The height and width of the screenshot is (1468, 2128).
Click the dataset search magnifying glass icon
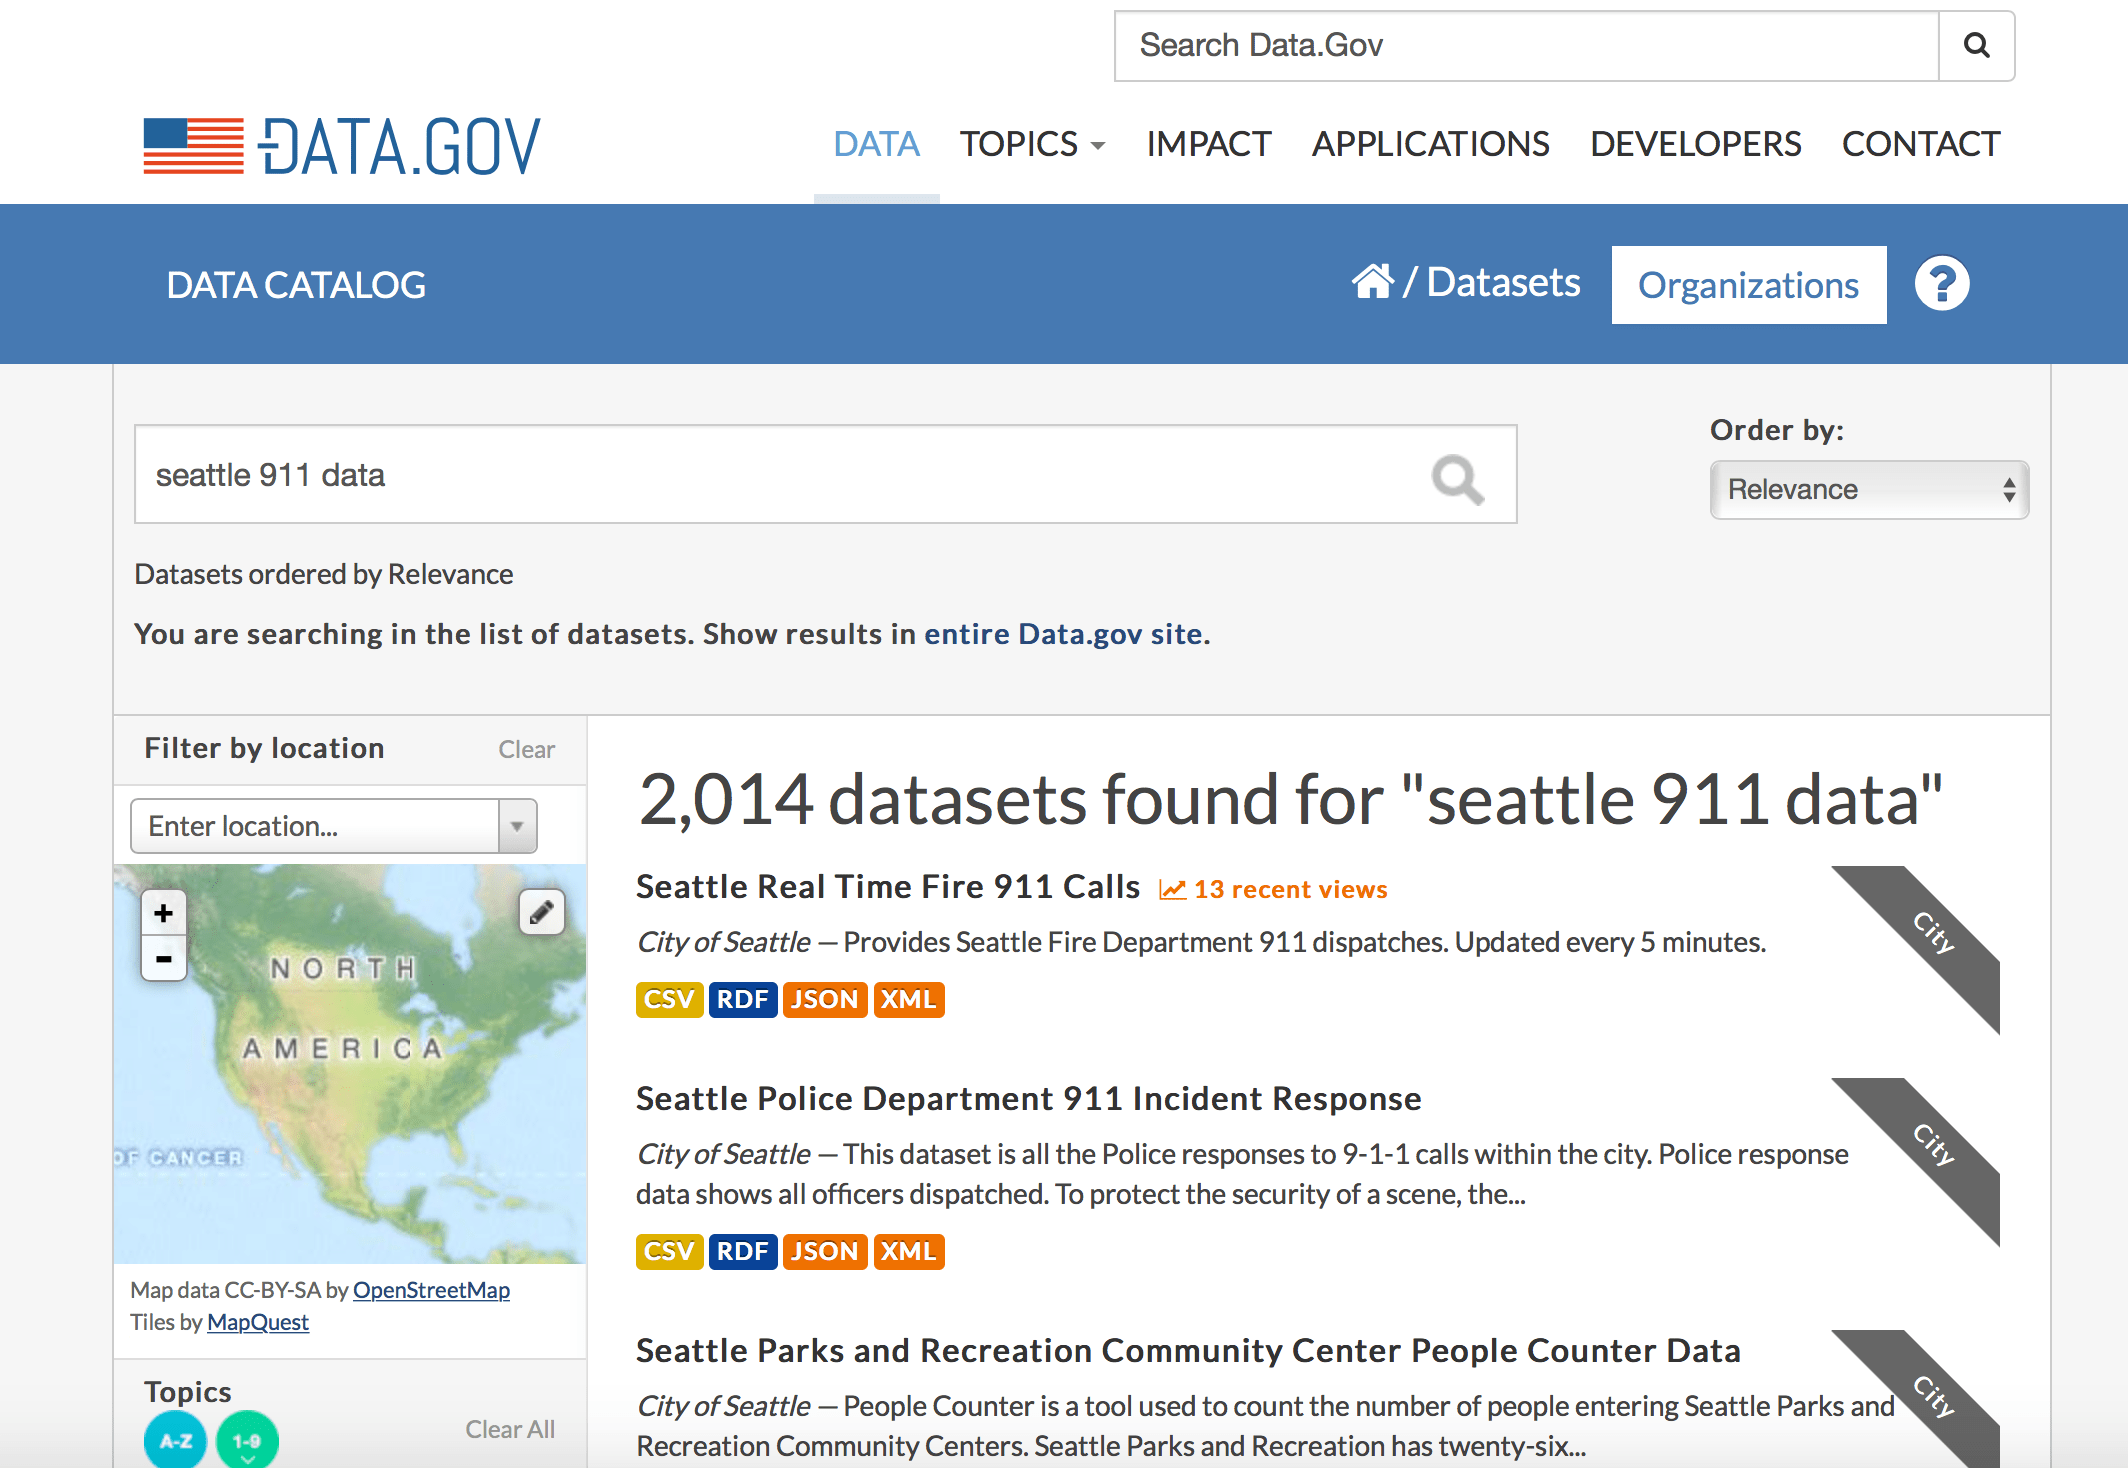point(1457,479)
